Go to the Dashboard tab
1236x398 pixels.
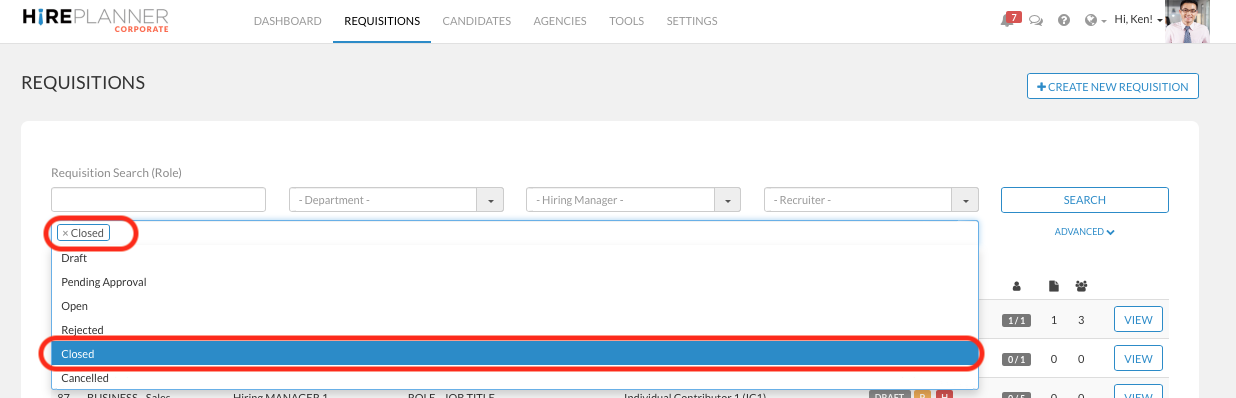(288, 21)
